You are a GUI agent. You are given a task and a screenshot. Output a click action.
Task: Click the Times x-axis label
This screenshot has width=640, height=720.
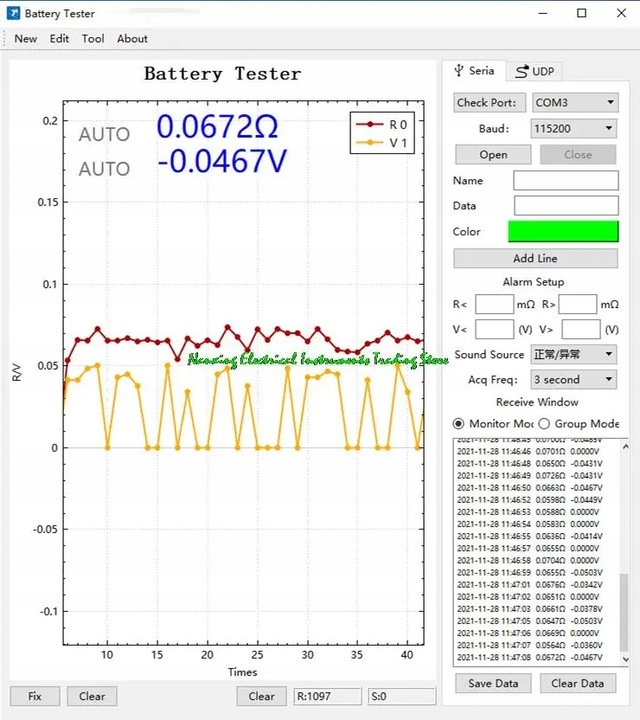(x=242, y=672)
